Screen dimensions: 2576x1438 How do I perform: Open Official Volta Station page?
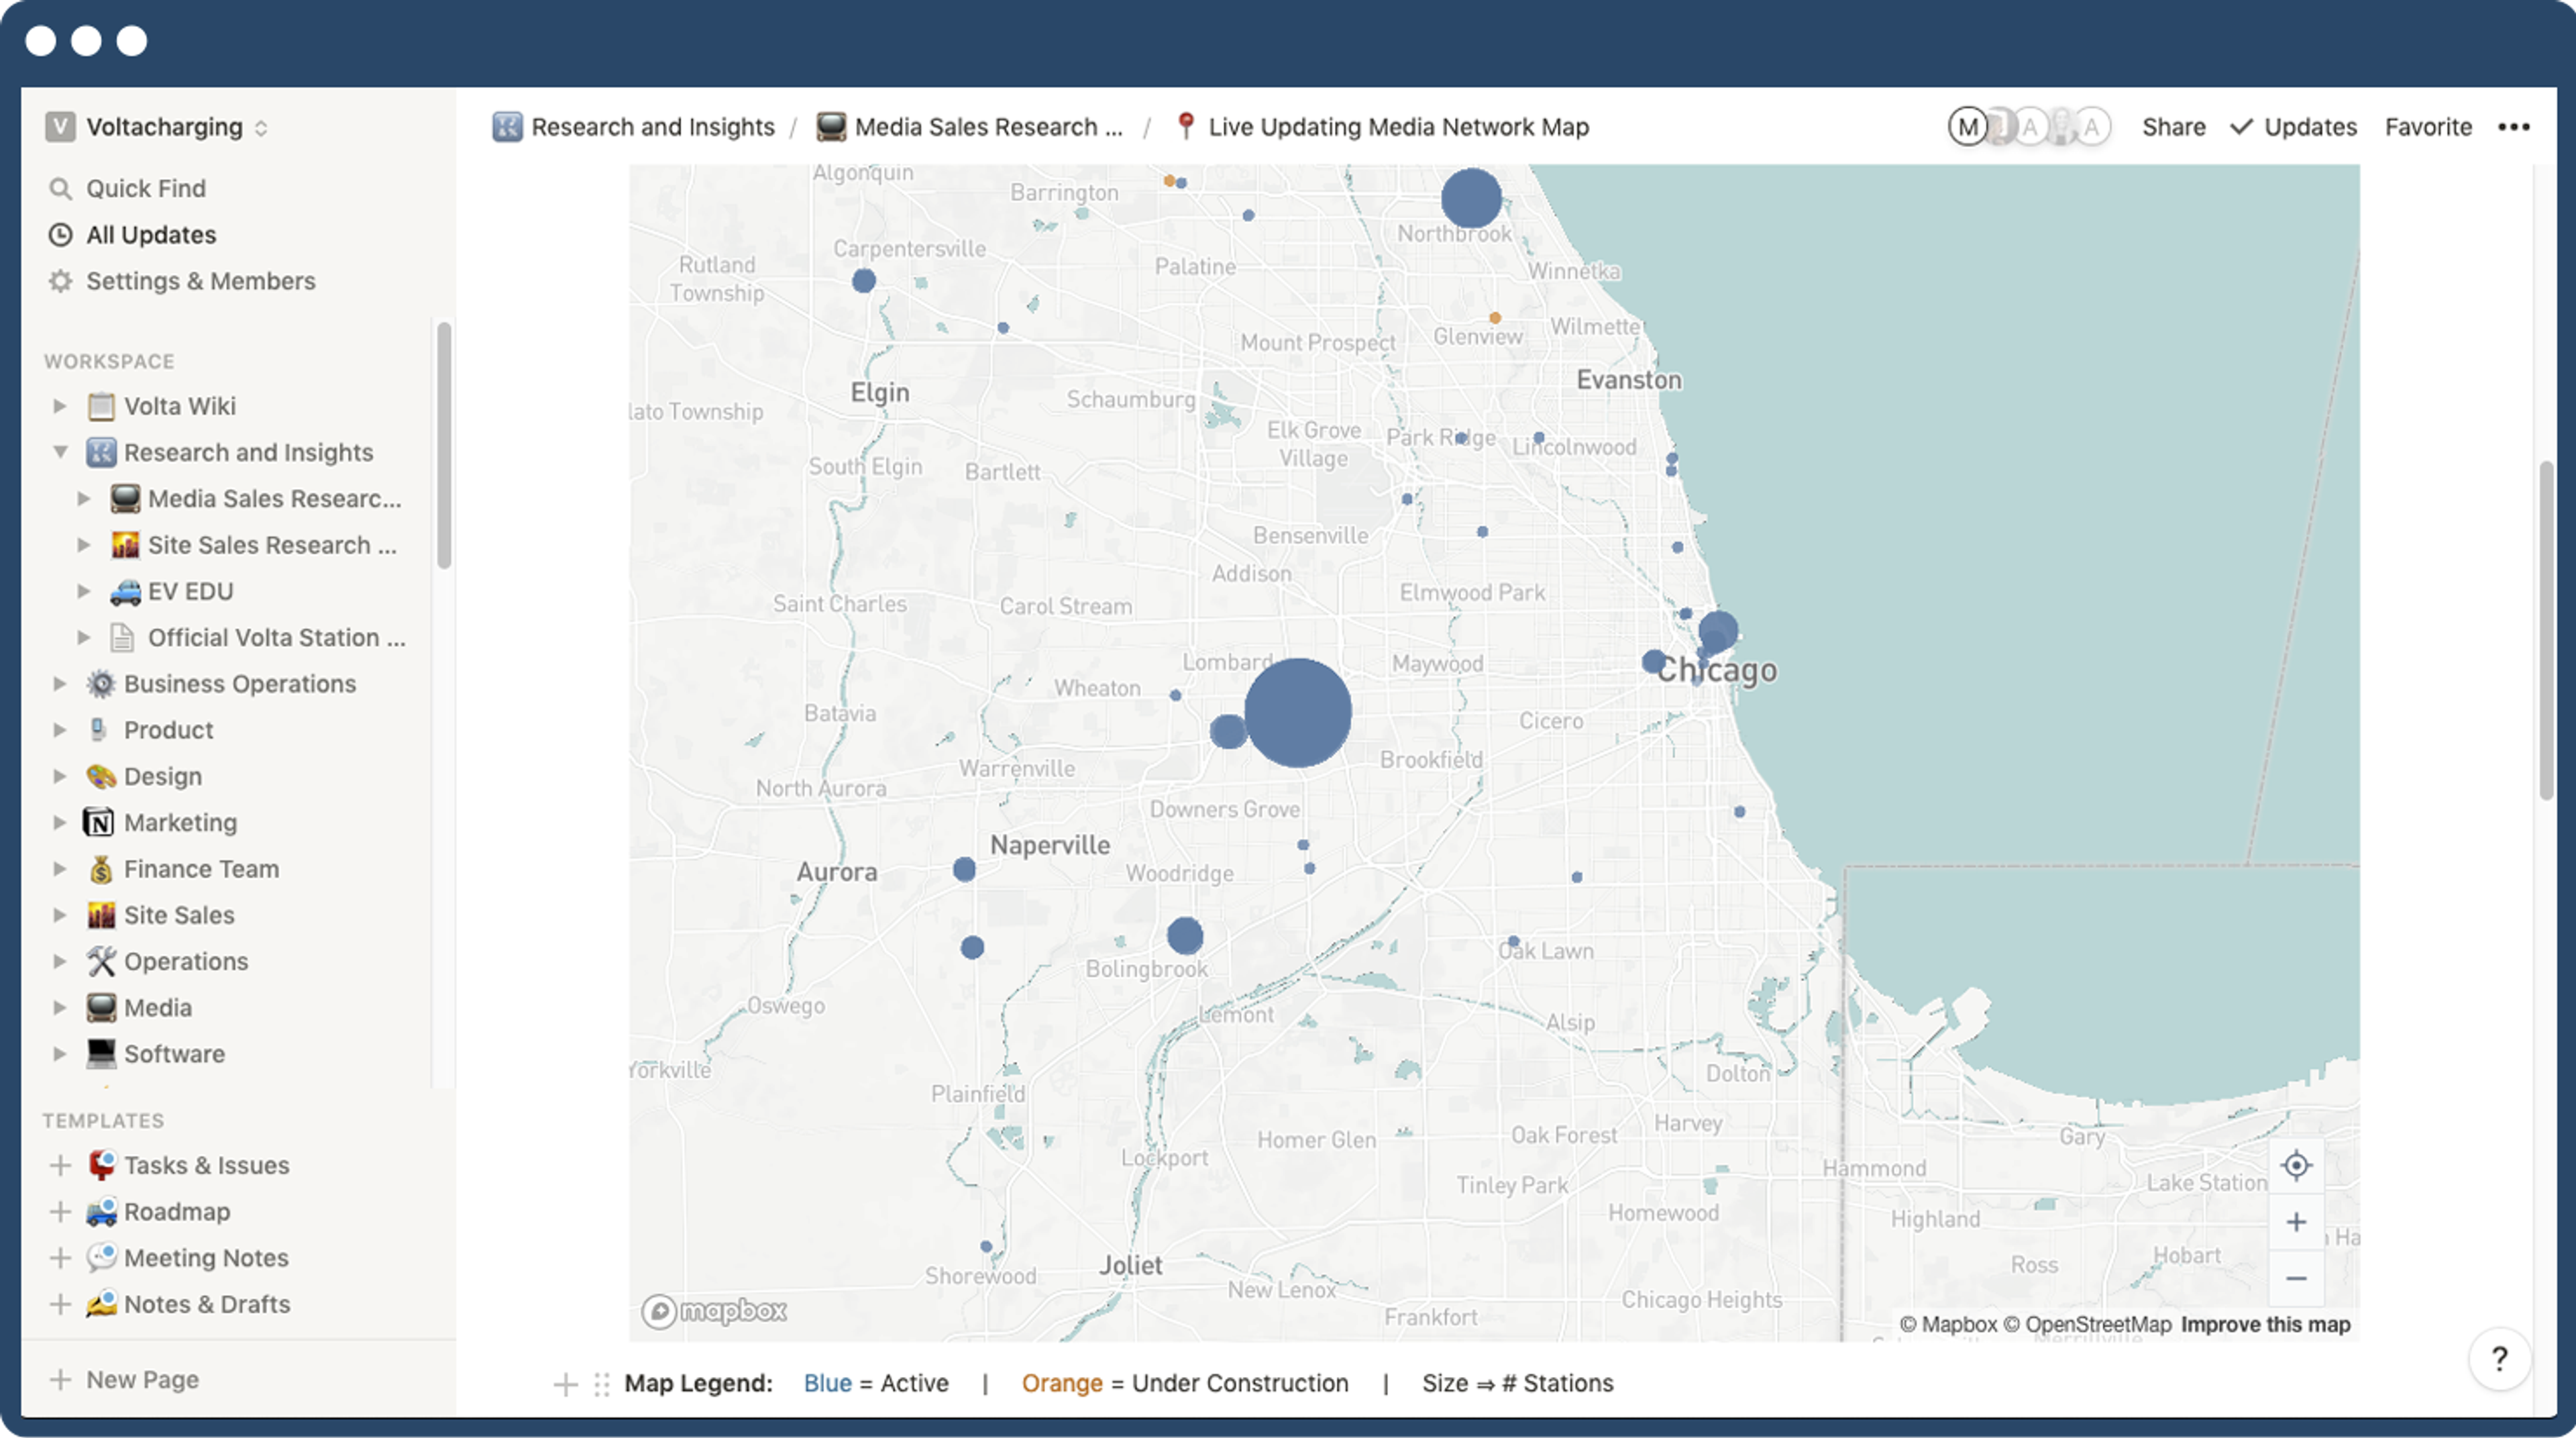pos(277,637)
